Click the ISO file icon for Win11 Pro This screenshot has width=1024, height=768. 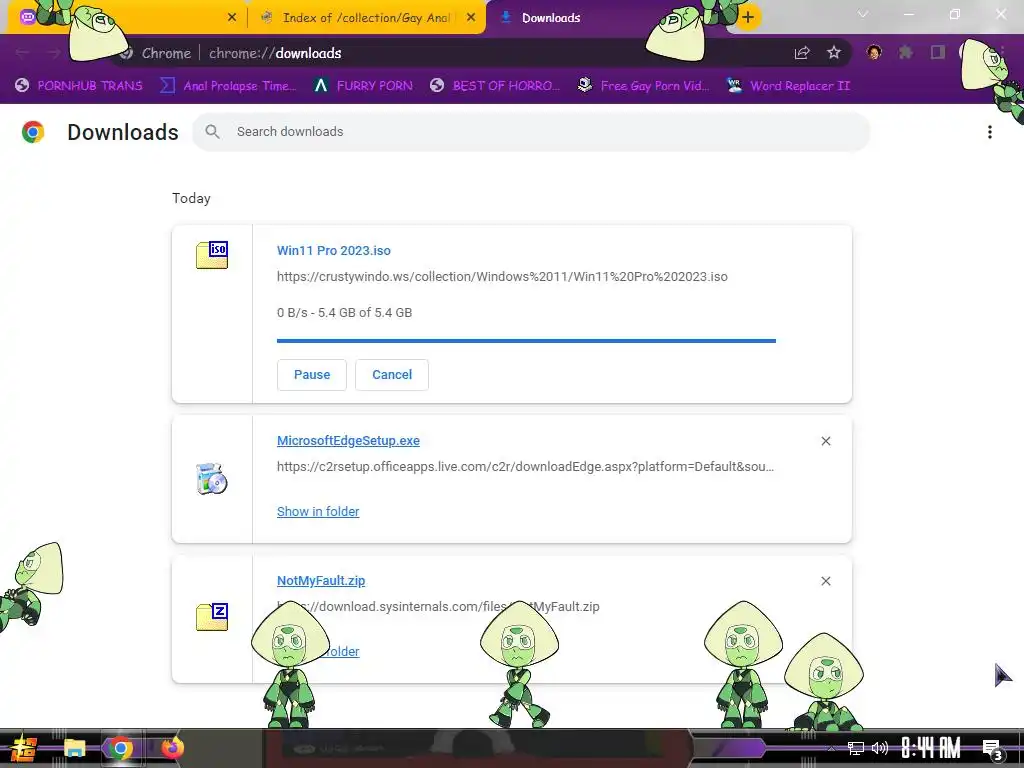pyautogui.click(x=212, y=255)
